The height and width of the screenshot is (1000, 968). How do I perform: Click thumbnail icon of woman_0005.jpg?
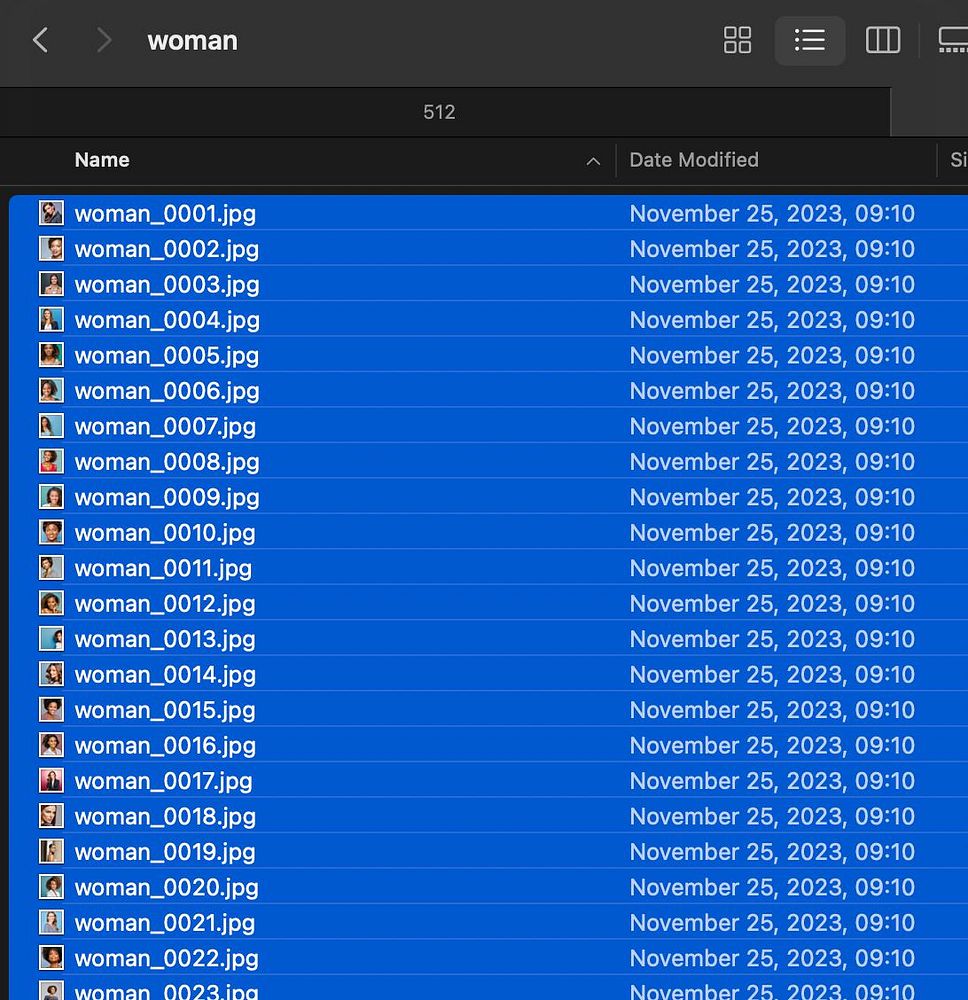(51, 355)
